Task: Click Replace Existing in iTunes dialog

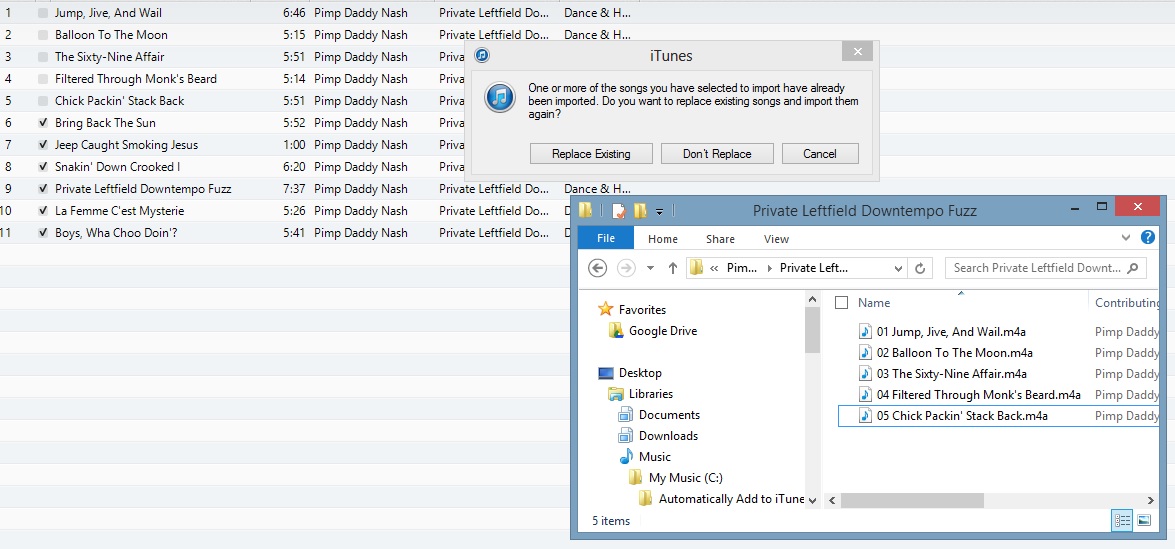Action: [591, 154]
